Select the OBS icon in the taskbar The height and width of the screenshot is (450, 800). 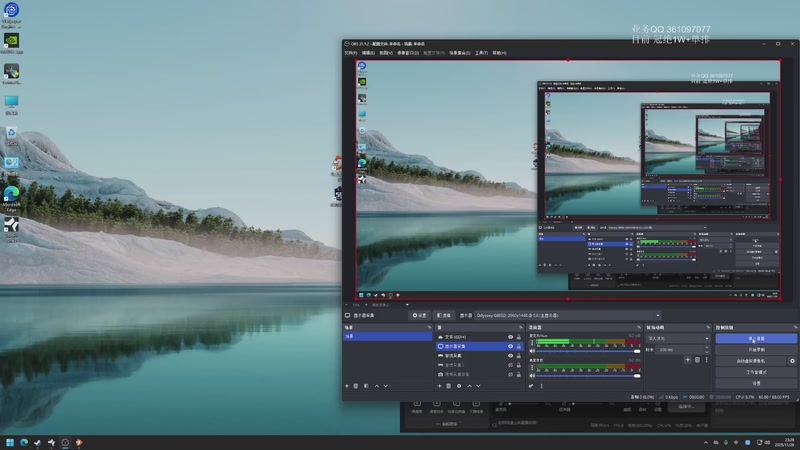tap(65, 442)
